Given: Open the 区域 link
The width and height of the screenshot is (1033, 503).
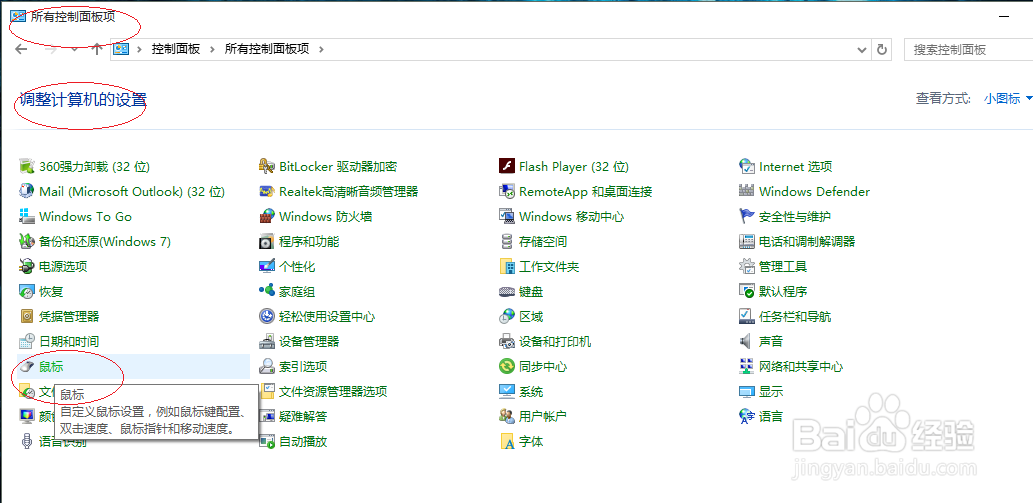Looking at the screenshot, I should 531,317.
